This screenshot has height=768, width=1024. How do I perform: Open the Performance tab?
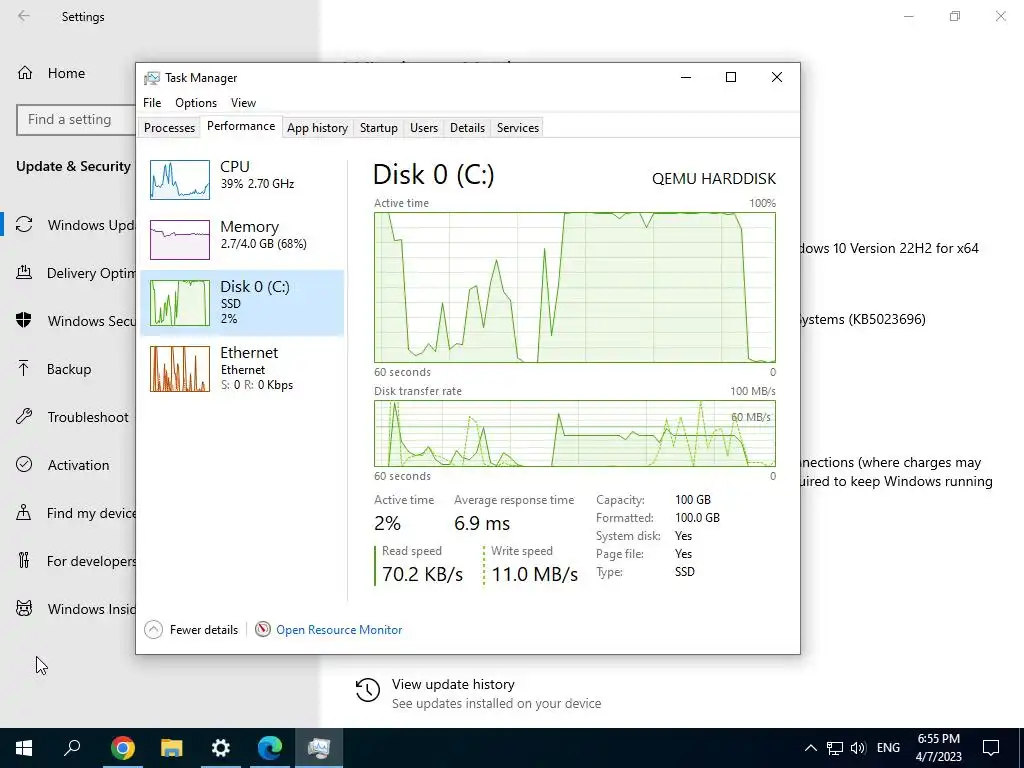pos(241,126)
